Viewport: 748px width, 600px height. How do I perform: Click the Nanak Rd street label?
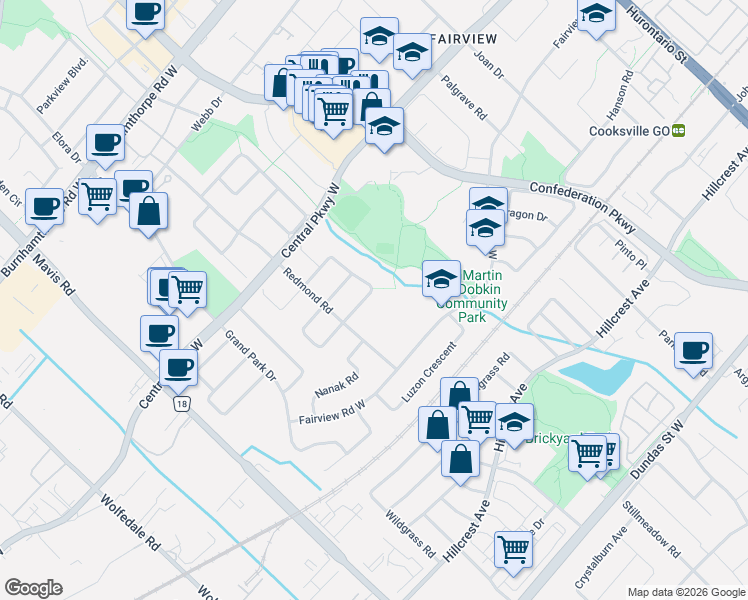(337, 386)
